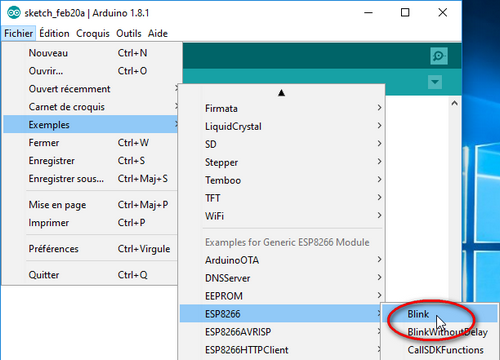Open the Édition menu
Viewport: 500px width, 360px height.
[x=54, y=33]
